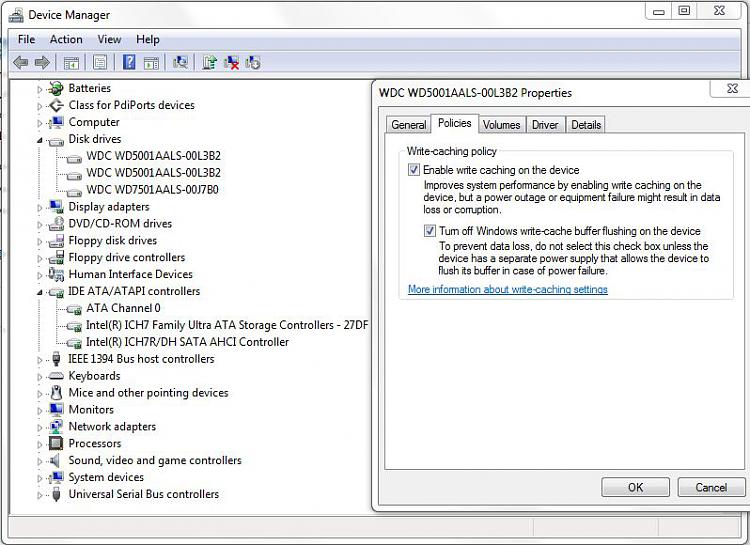Click the Uninstall device red X icon
The height and width of the screenshot is (545, 750).
click(232, 62)
